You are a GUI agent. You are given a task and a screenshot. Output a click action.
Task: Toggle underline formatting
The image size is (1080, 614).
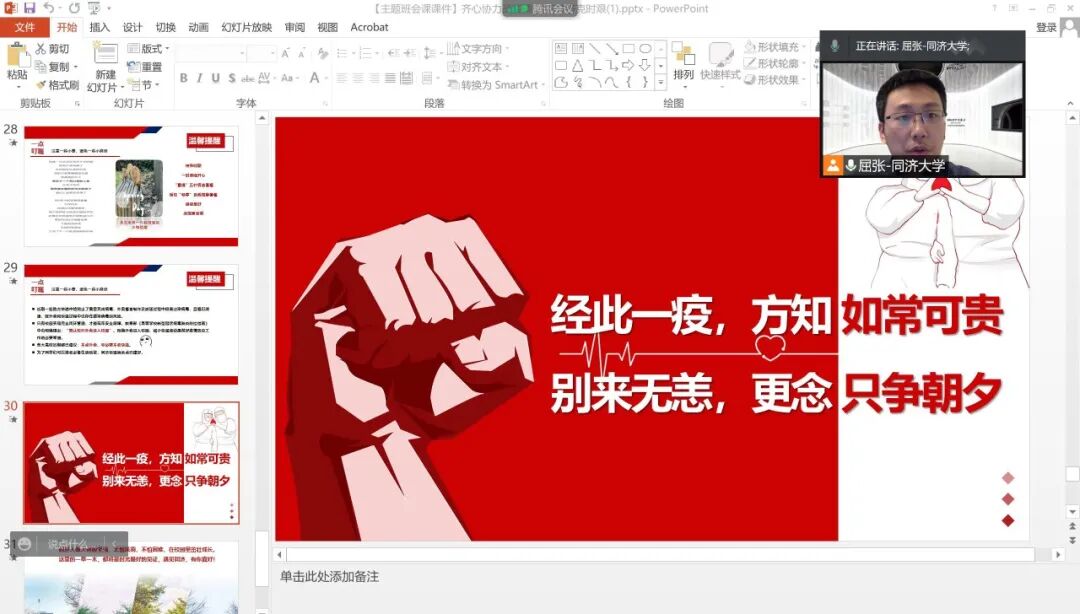point(213,77)
